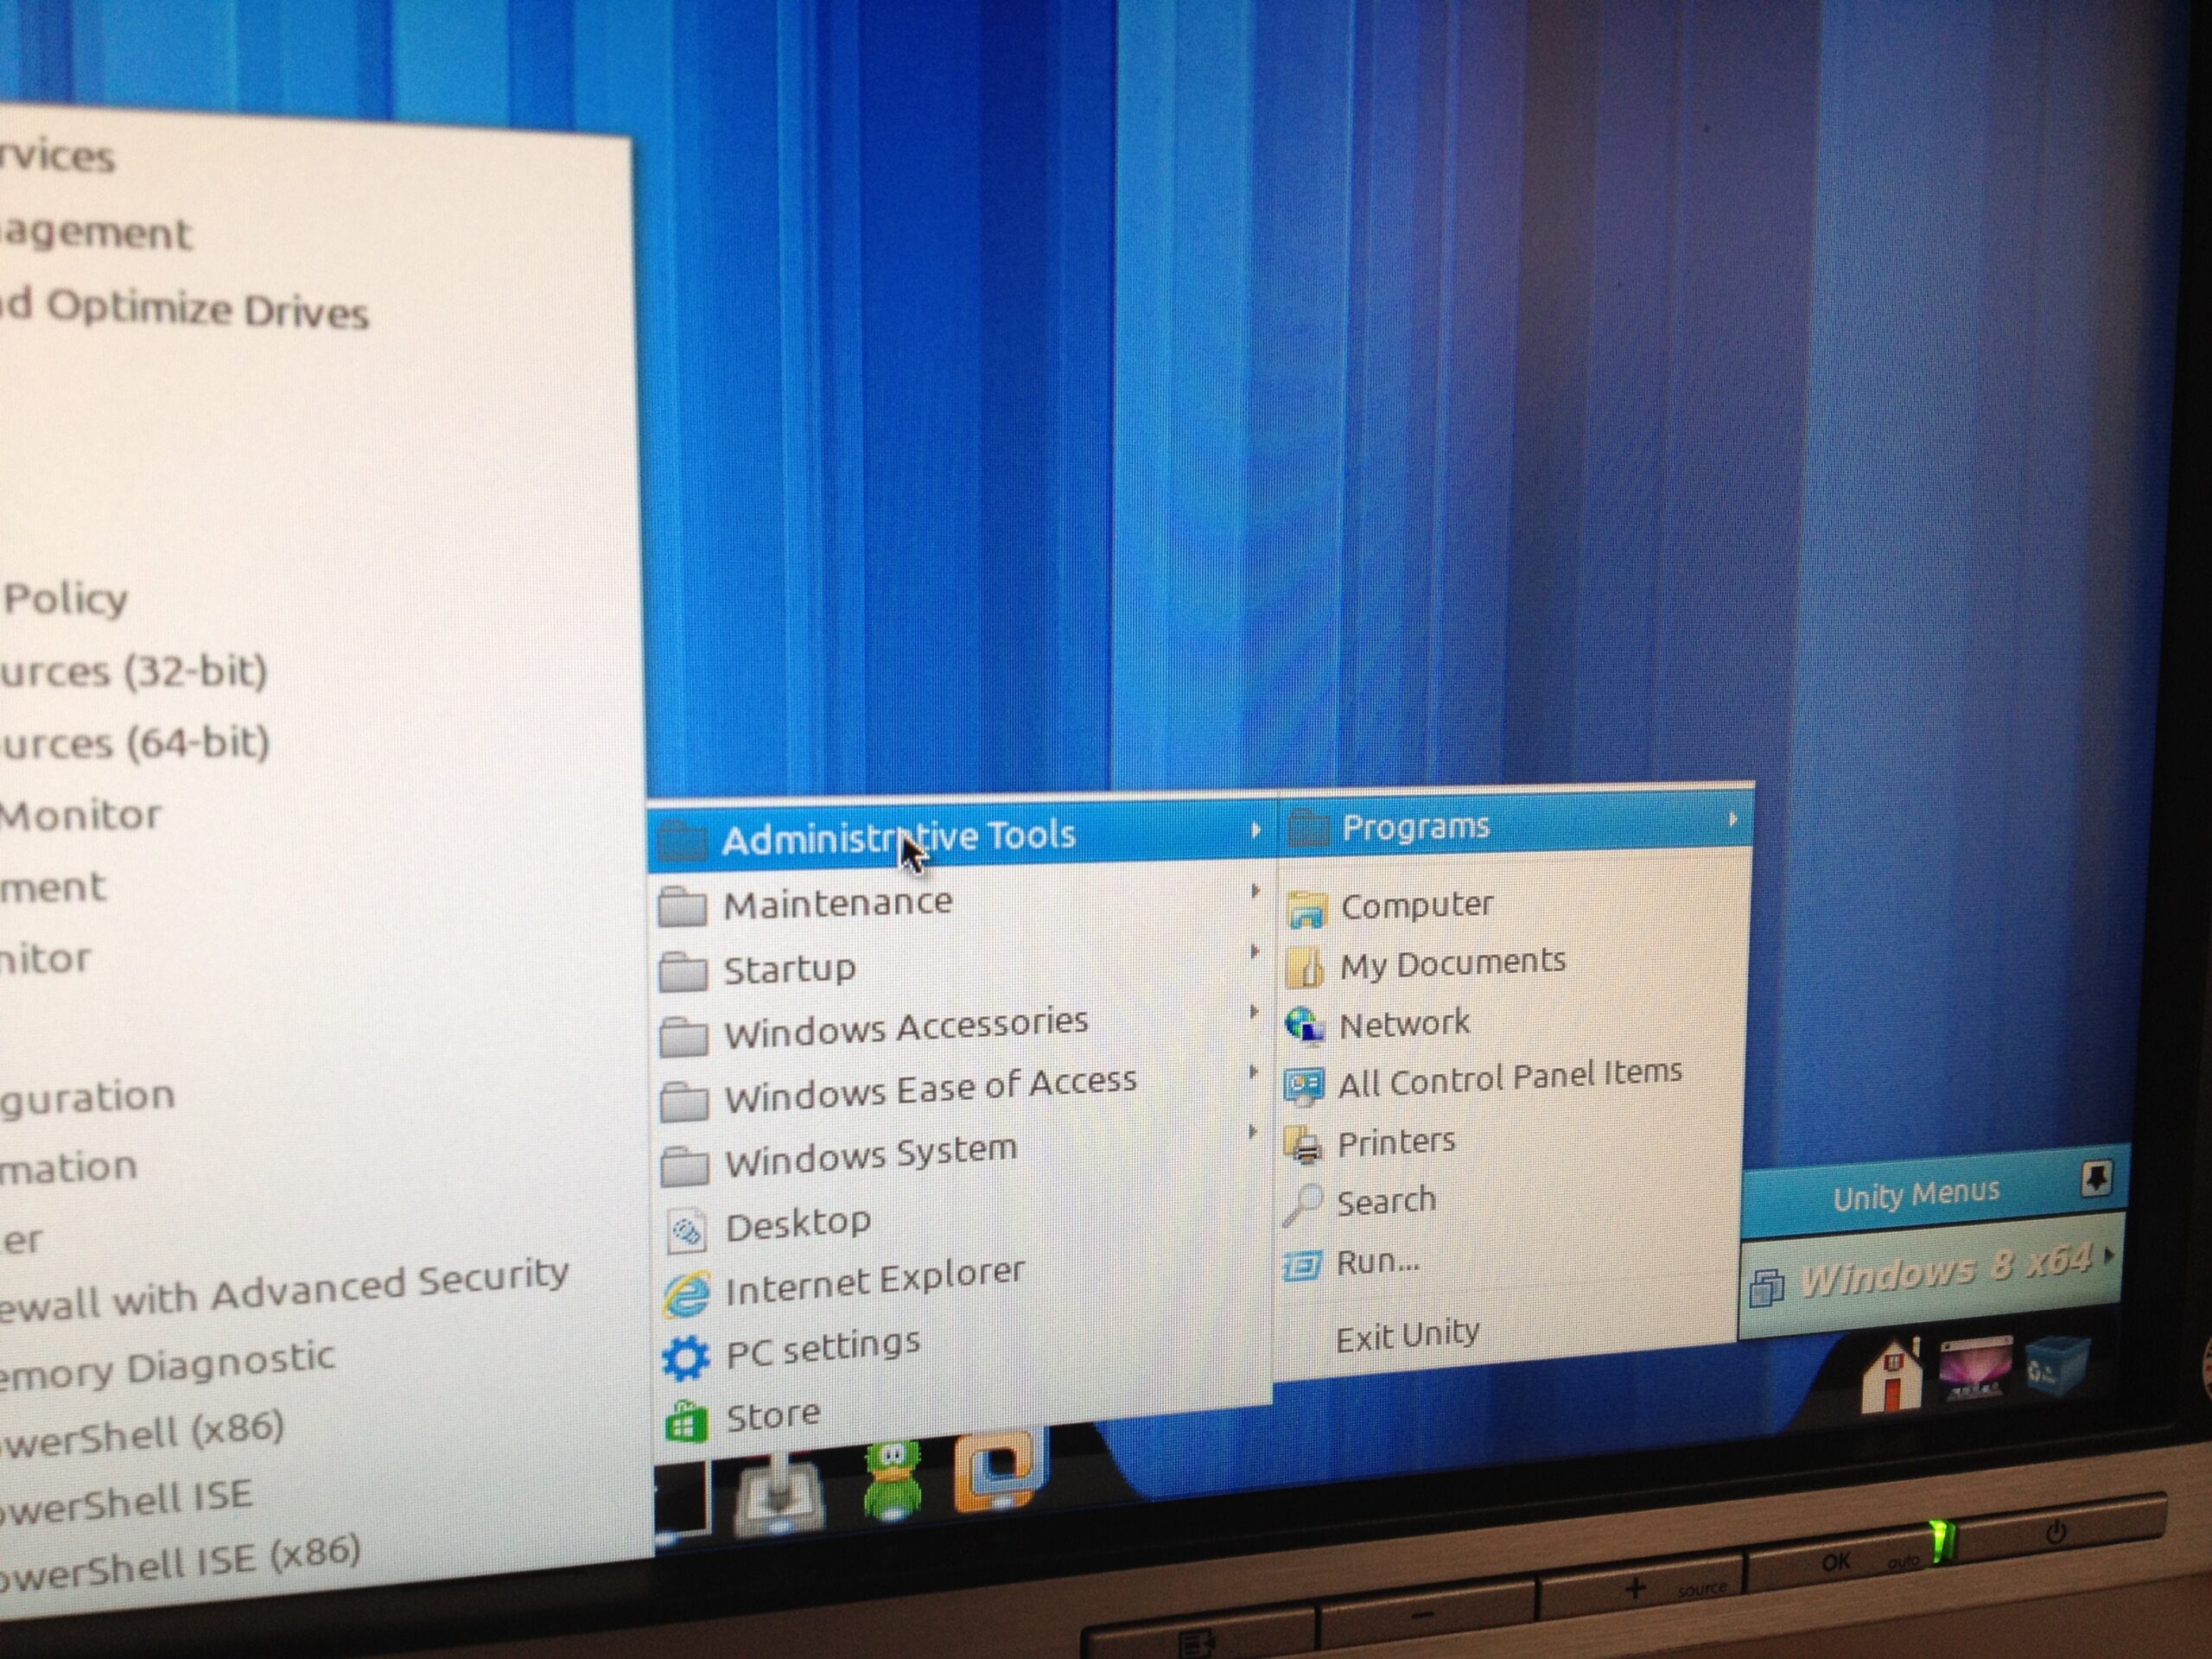2212x1659 pixels.
Task: Click the Windows Ease of Access folder icon
Action: (x=685, y=1101)
